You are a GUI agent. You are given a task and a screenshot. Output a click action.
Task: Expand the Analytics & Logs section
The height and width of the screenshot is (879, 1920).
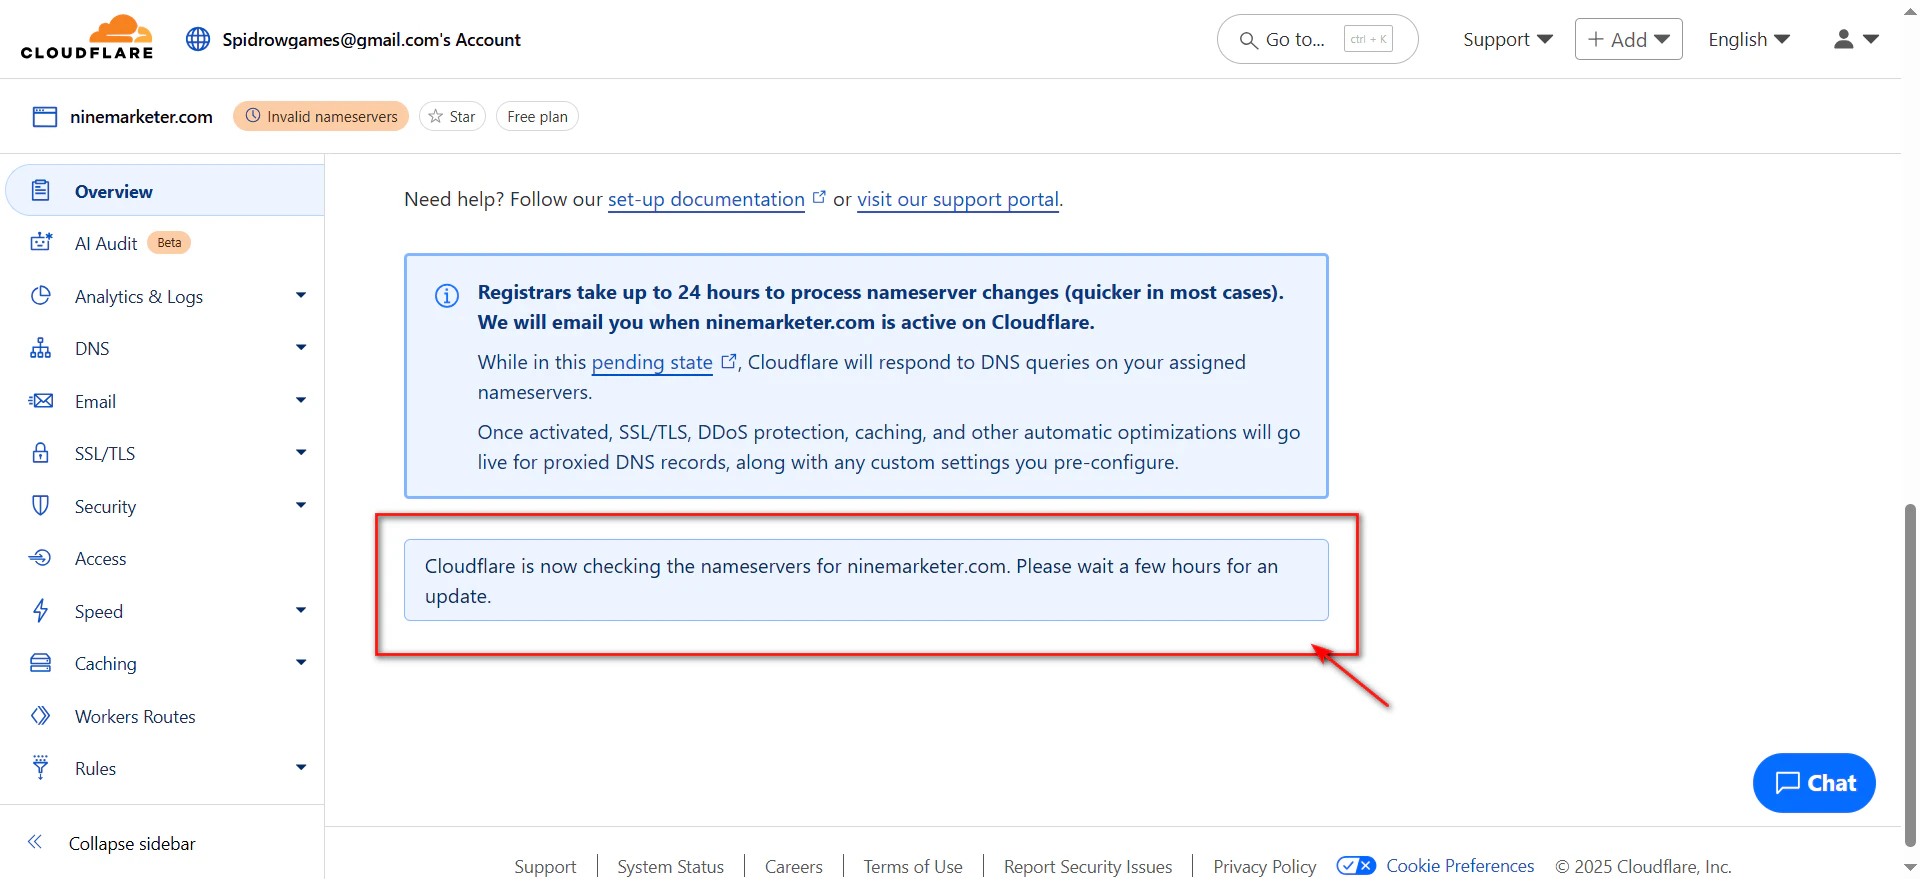click(x=301, y=295)
